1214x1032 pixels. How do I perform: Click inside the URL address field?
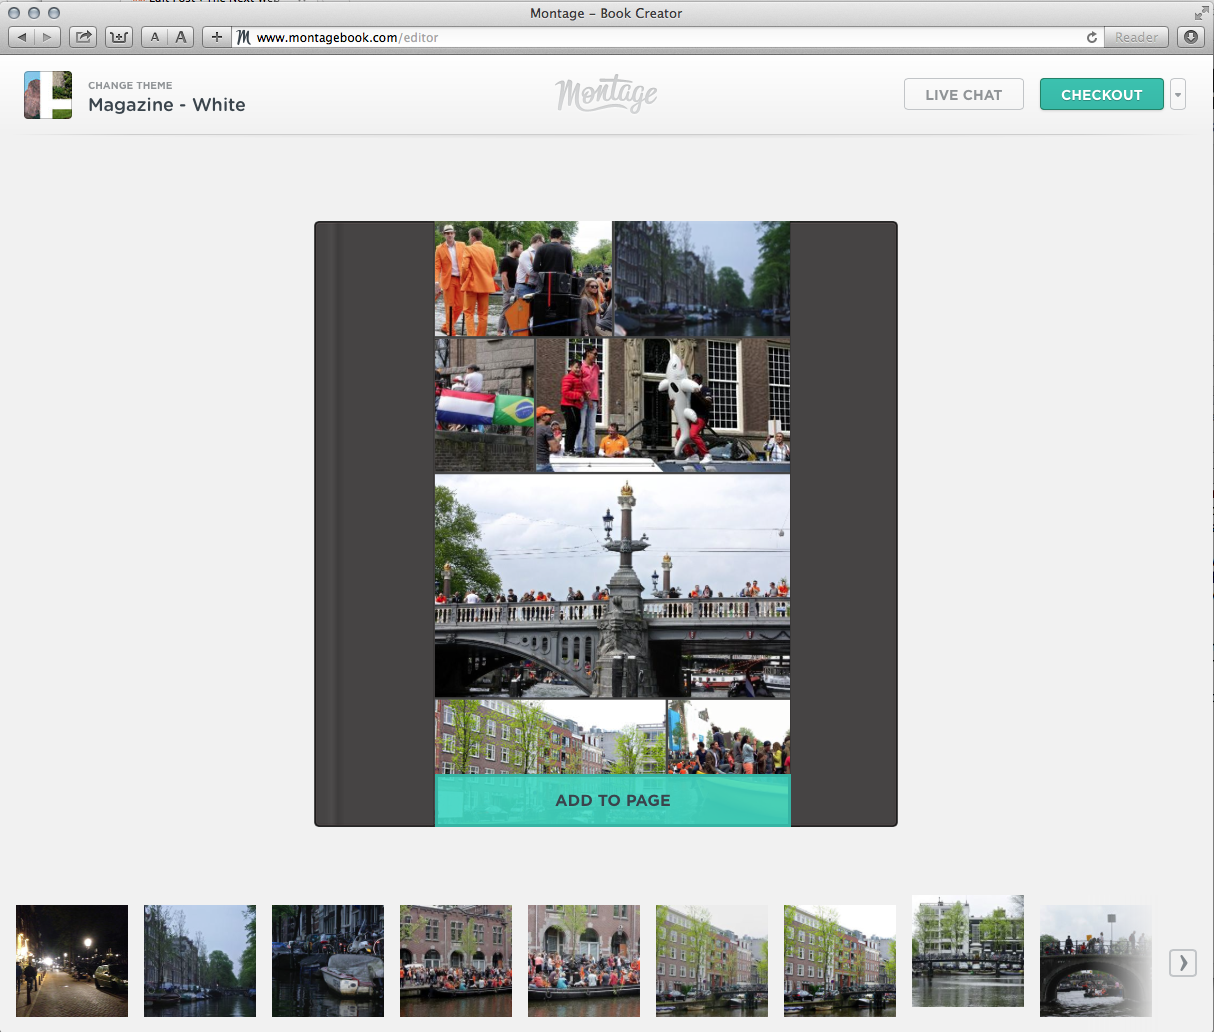coord(500,37)
